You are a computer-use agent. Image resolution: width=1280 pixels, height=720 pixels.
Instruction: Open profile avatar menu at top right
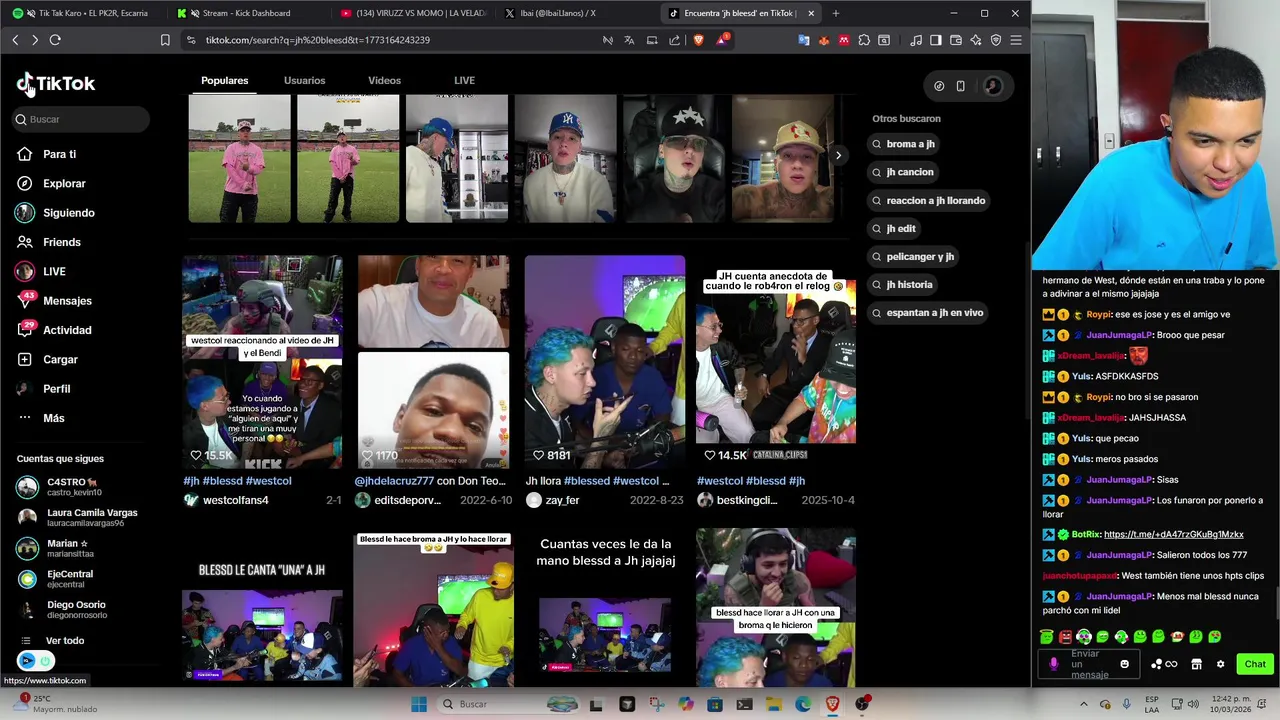[992, 86]
